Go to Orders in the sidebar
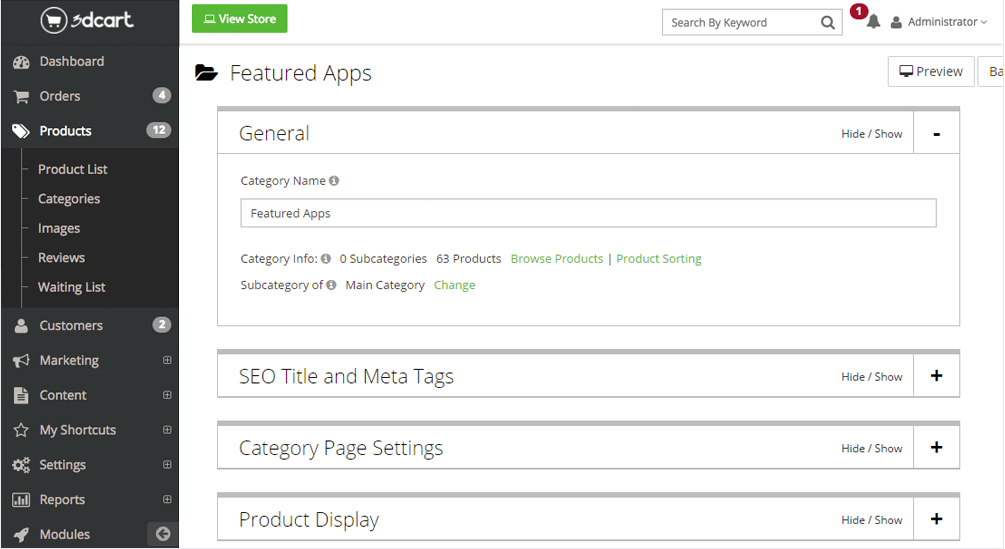Image resolution: width=1005 pixels, height=549 pixels. coord(60,96)
